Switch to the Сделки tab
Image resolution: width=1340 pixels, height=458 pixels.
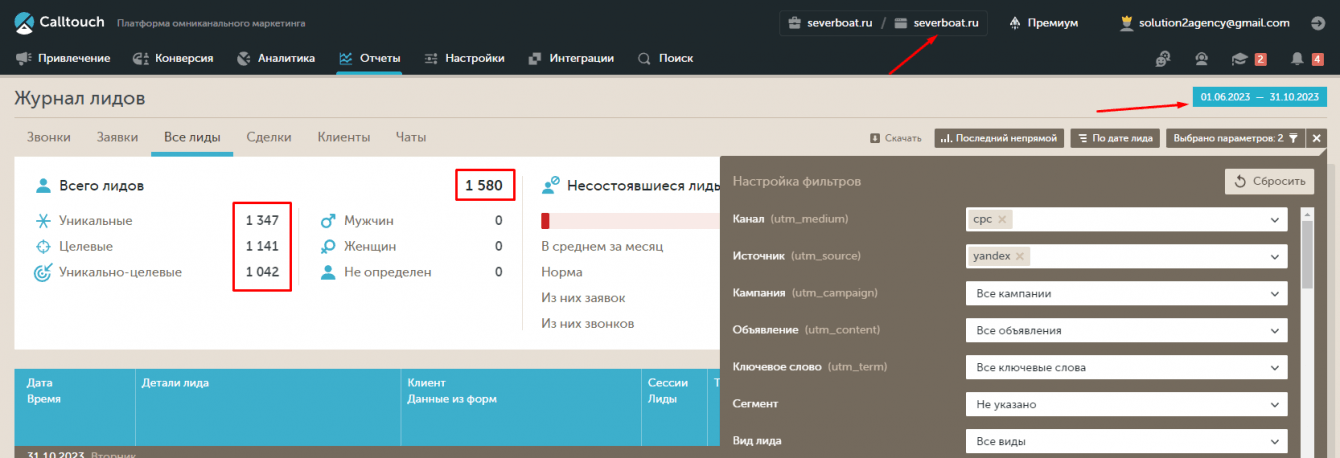tap(269, 137)
